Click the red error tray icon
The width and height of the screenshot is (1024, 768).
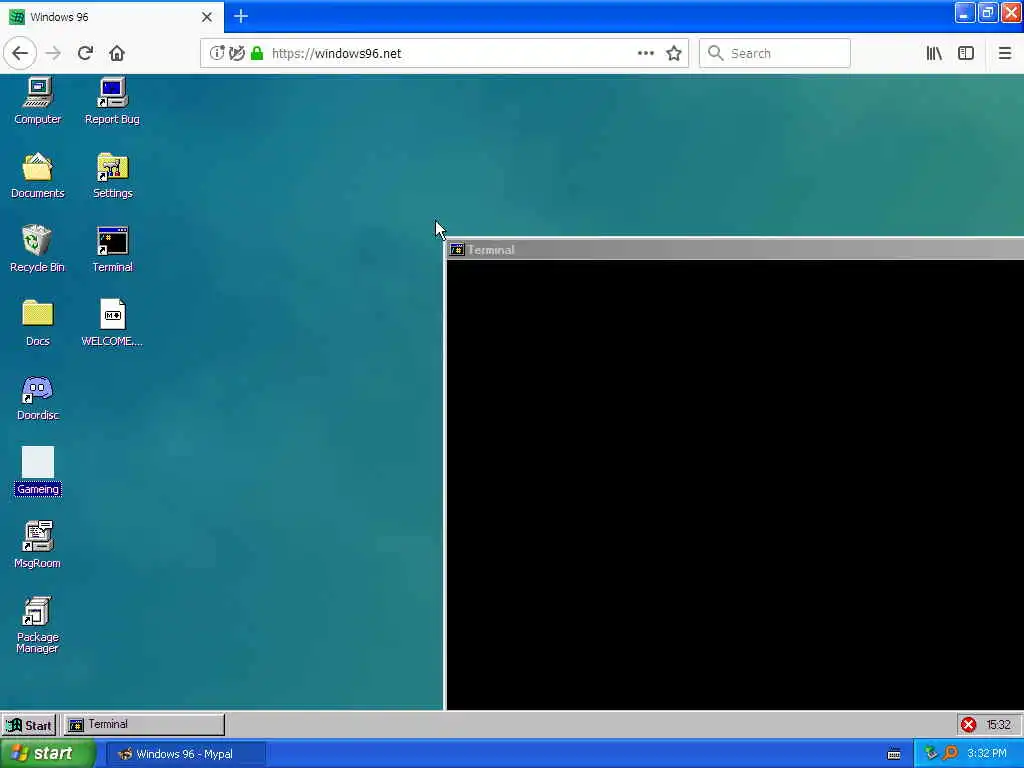[x=968, y=725]
